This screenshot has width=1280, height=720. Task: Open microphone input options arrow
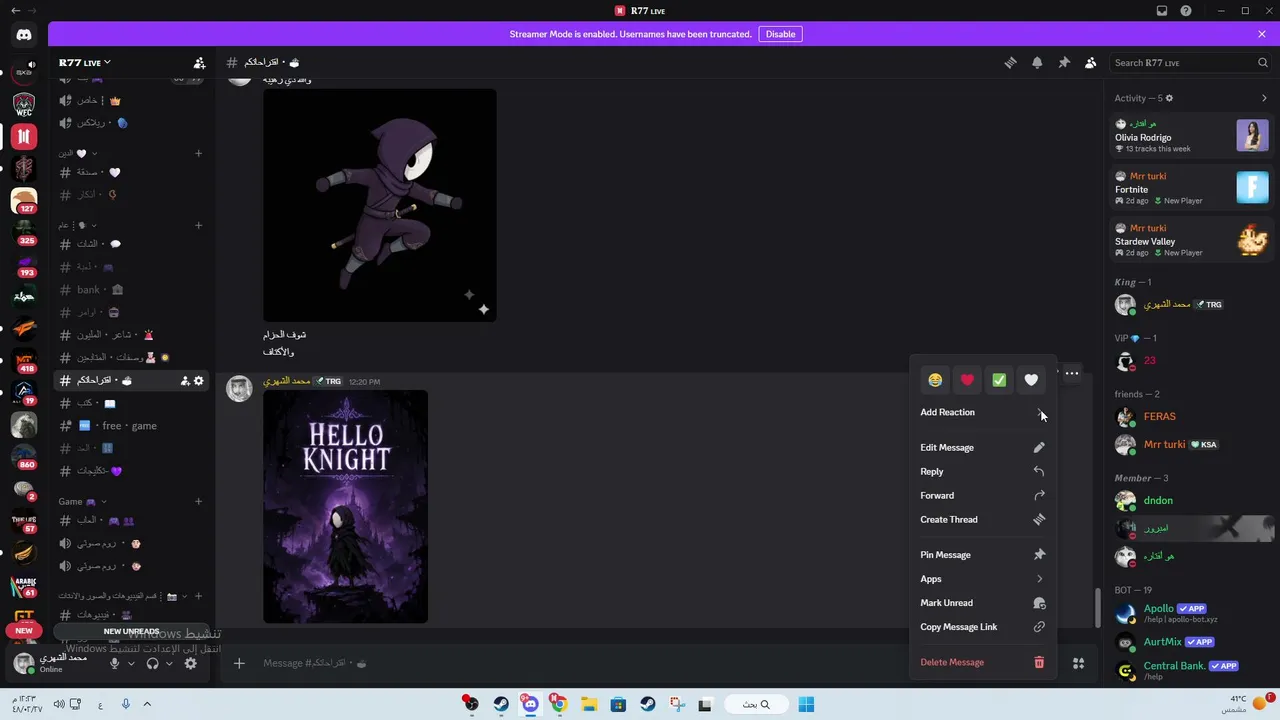pos(130,663)
